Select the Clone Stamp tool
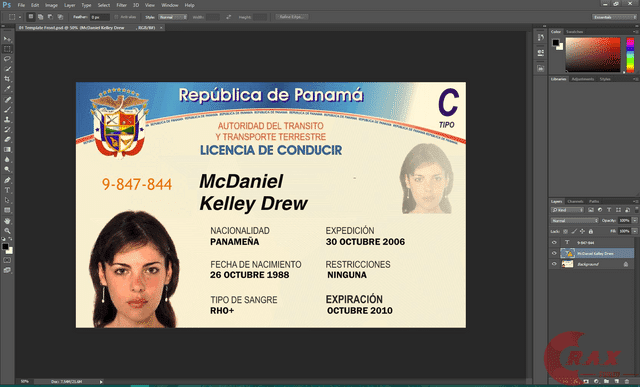640x387 pixels. click(7, 120)
